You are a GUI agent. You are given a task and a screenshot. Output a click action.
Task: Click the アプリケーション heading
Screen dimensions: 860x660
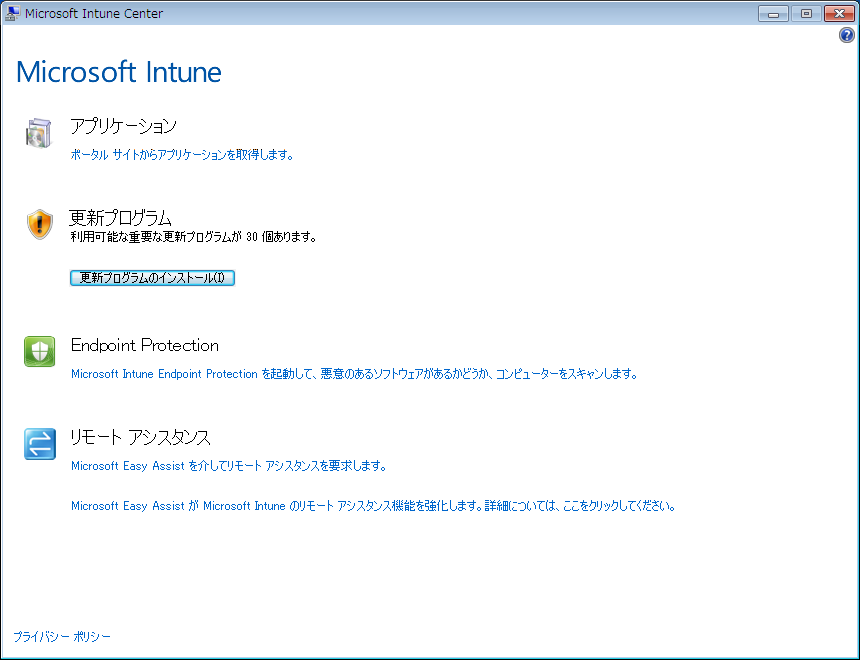[123, 126]
